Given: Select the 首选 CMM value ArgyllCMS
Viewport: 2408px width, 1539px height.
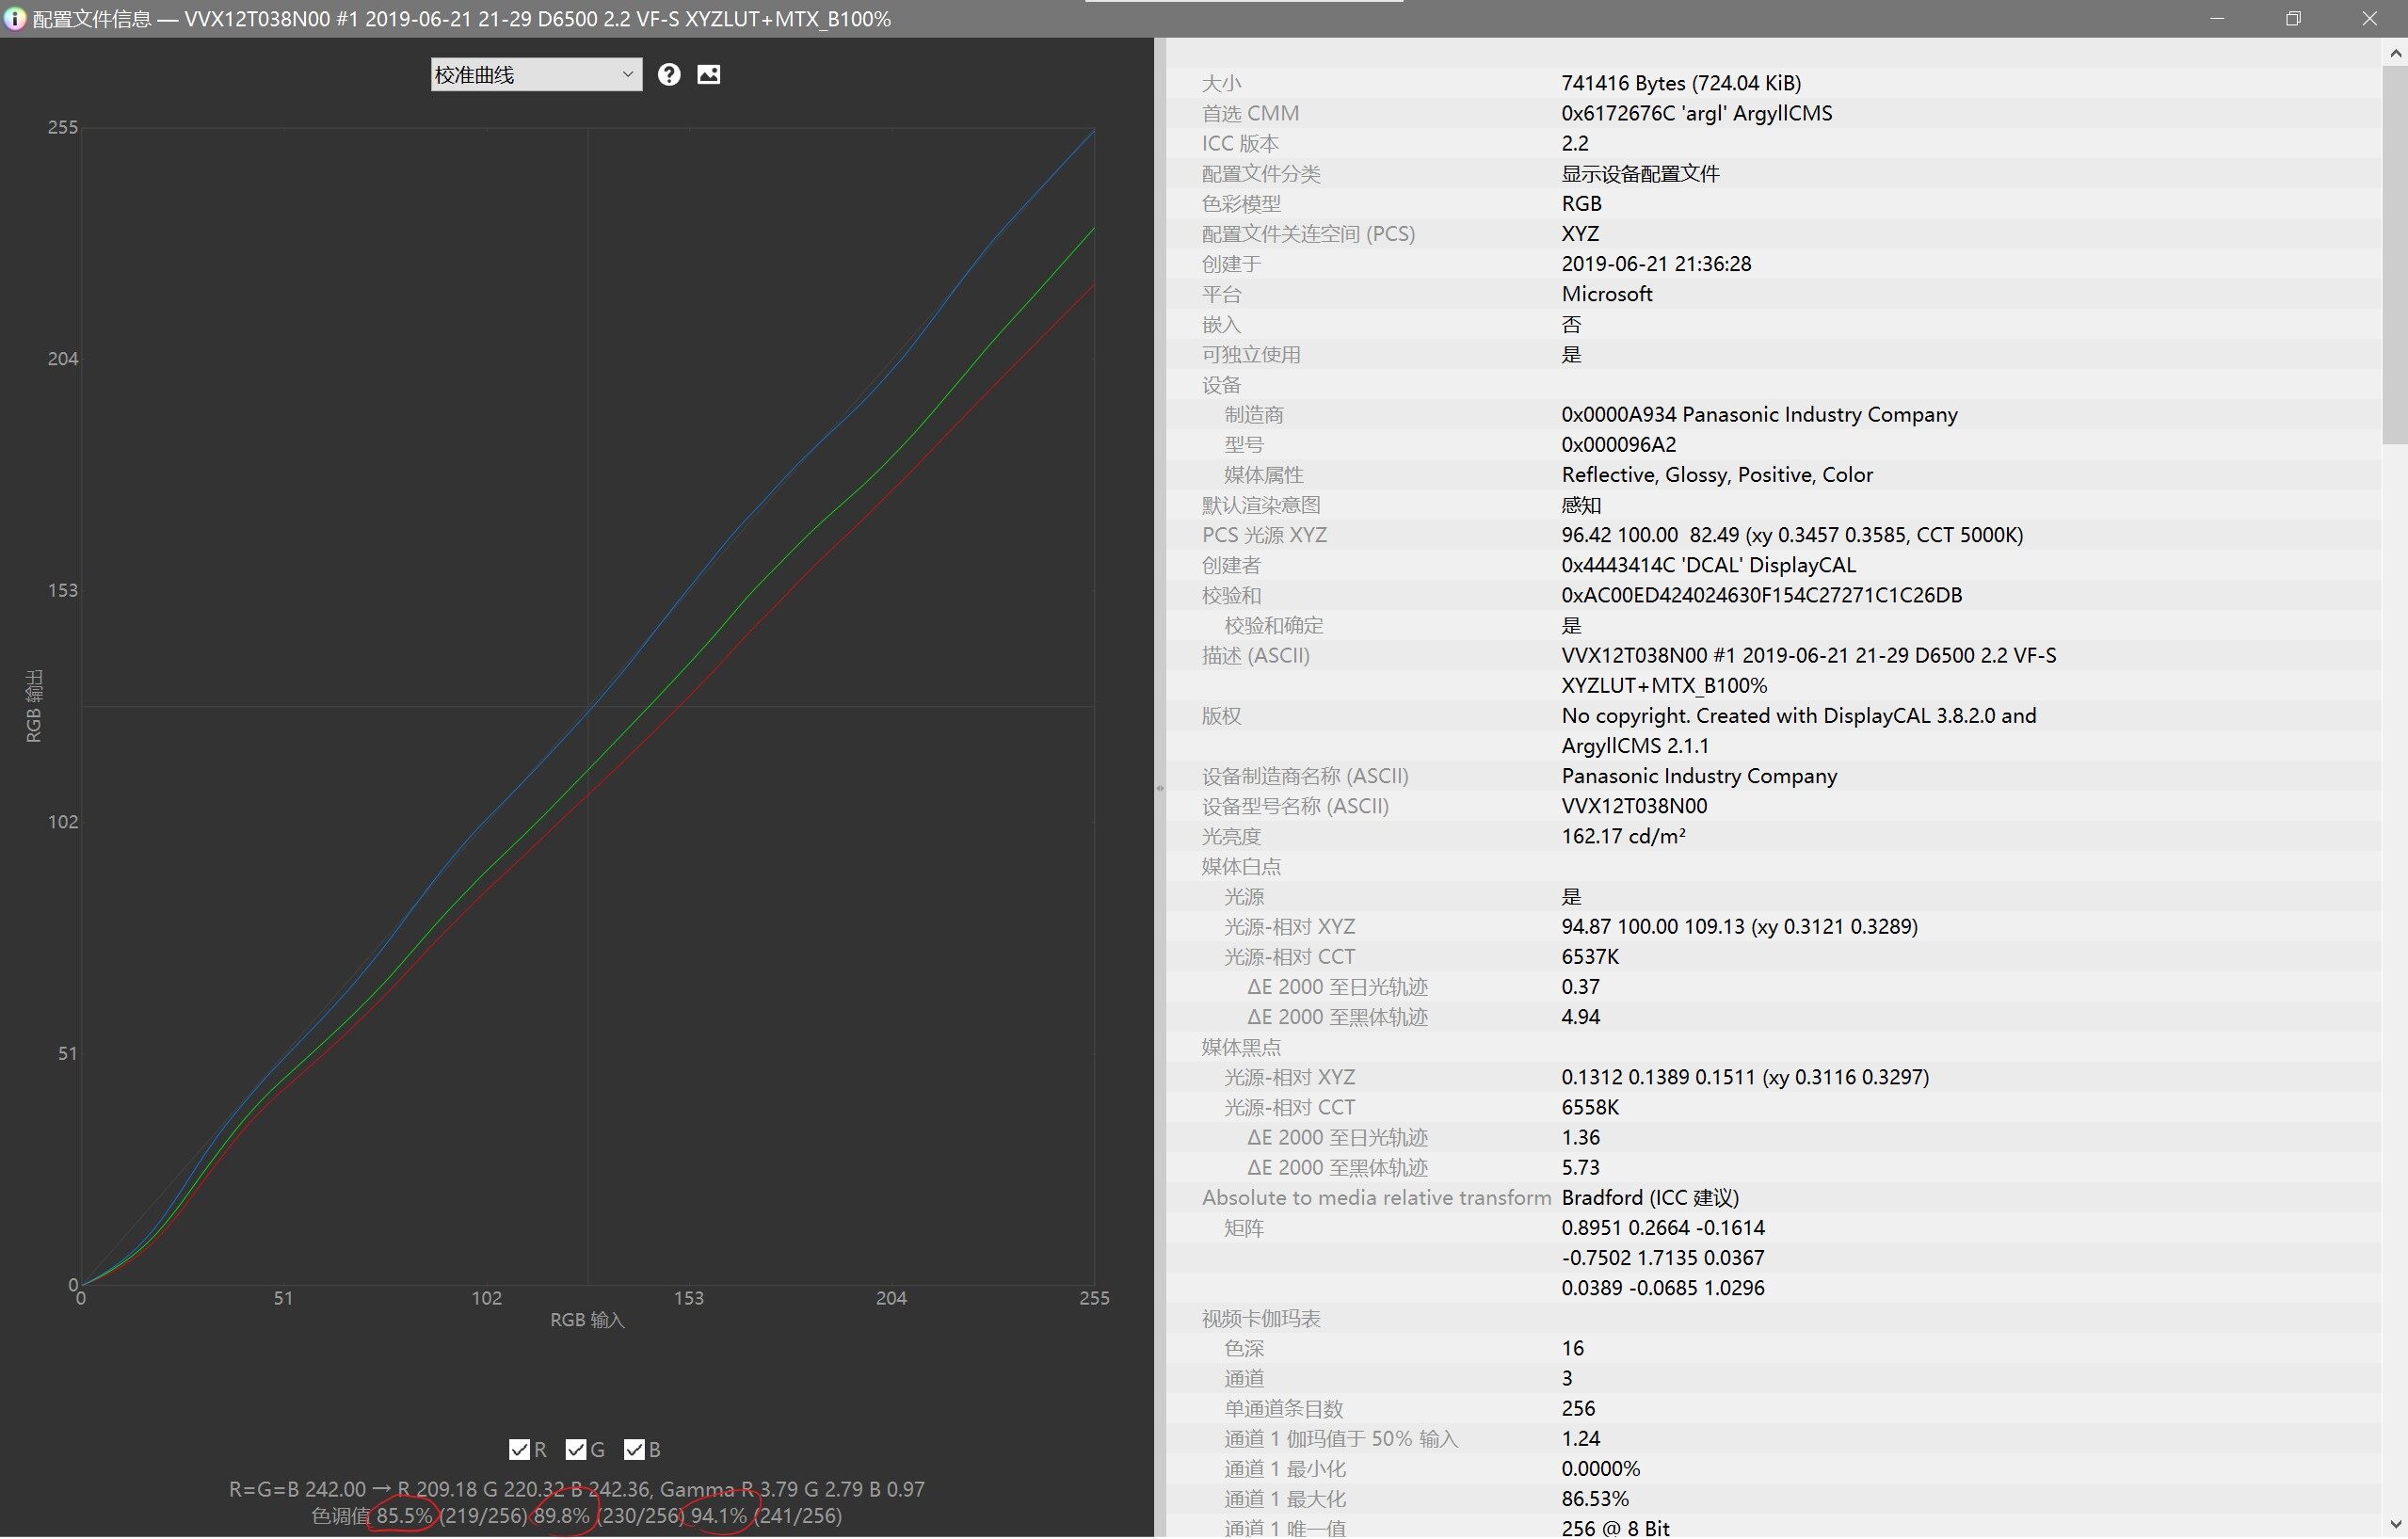Looking at the screenshot, I should pyautogui.click(x=1697, y=113).
